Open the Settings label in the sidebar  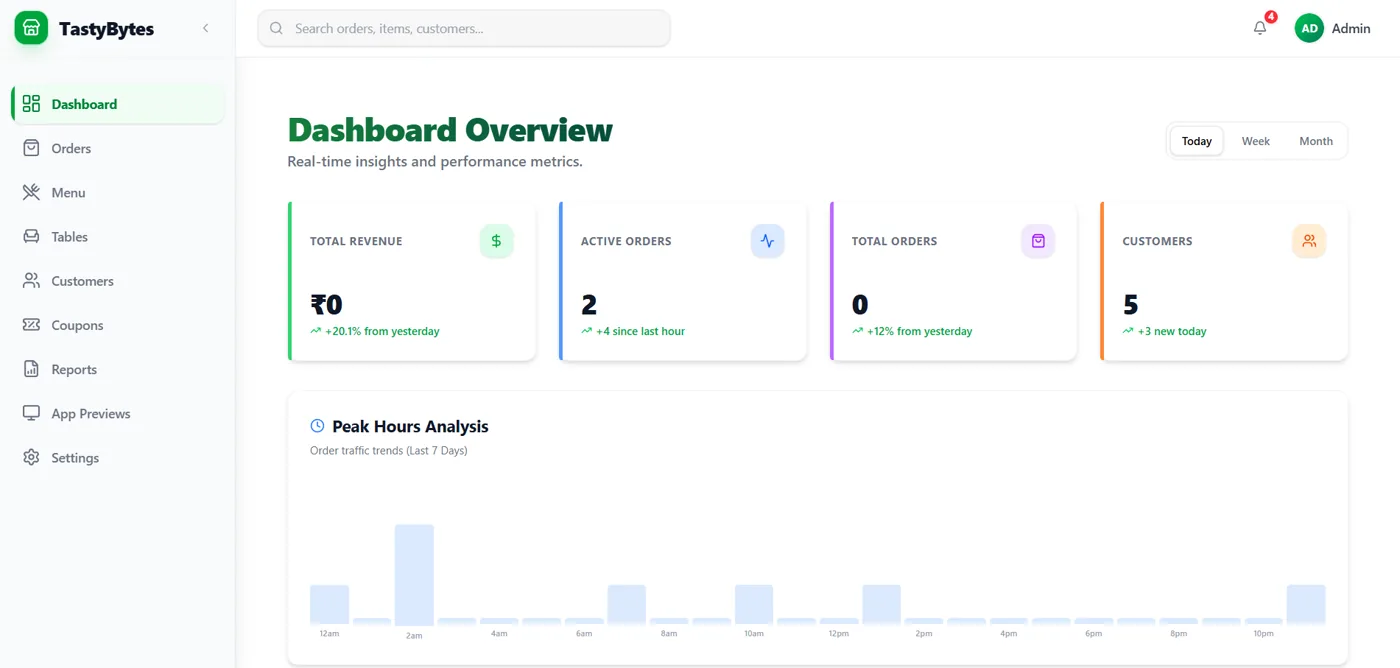pyautogui.click(x=75, y=458)
